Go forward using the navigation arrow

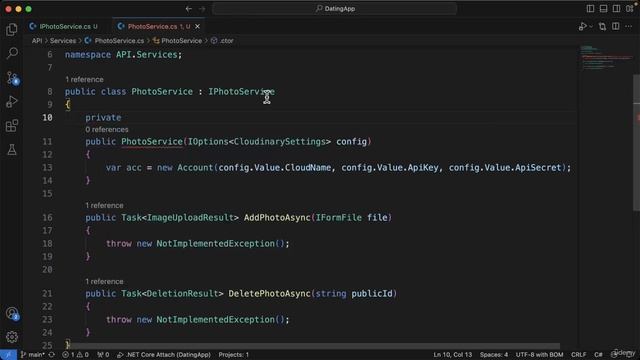pos(202,9)
